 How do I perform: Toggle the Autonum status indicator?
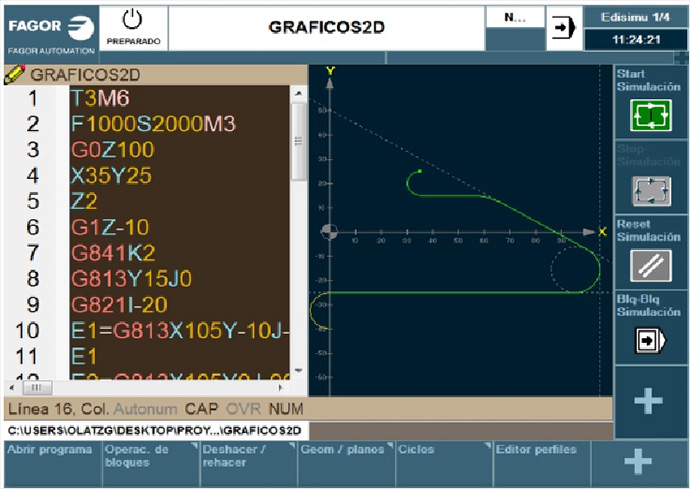[x=145, y=409]
